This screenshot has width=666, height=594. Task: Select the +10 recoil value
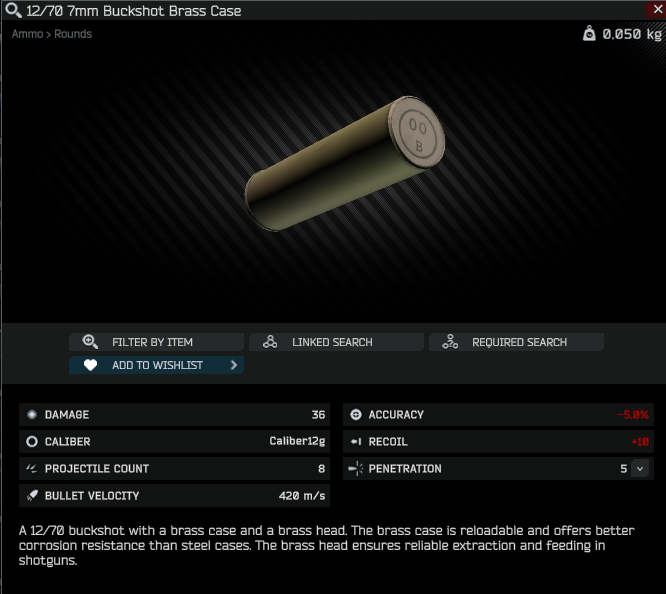pyautogui.click(x=640, y=442)
